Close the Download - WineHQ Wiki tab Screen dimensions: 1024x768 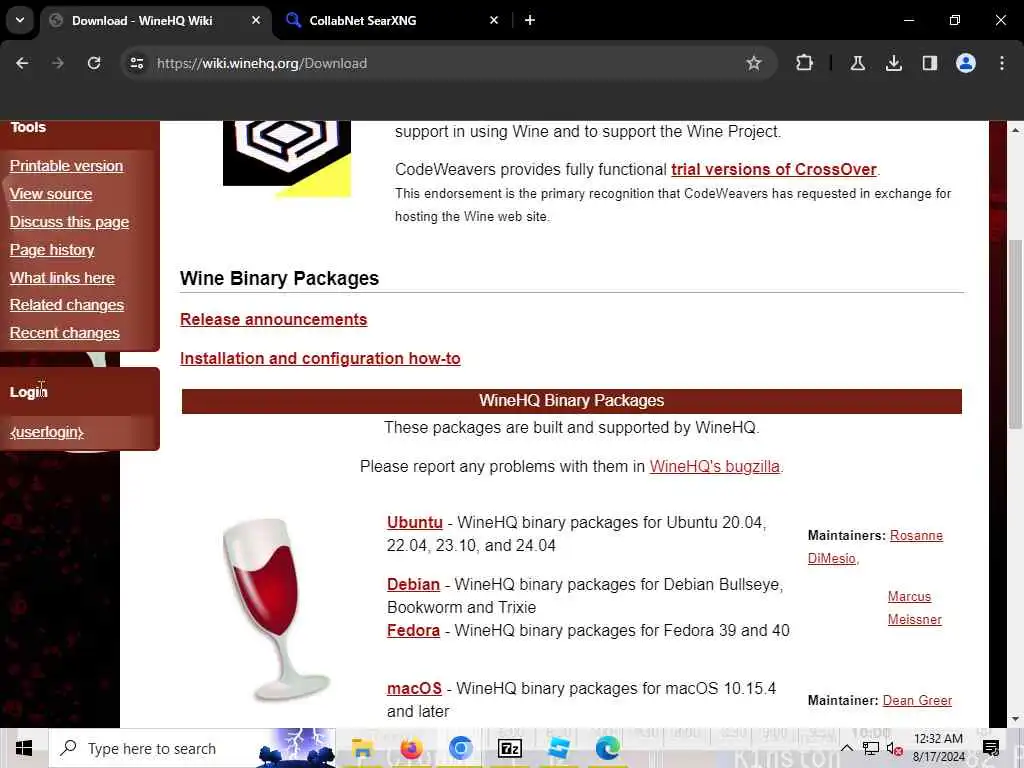256,20
